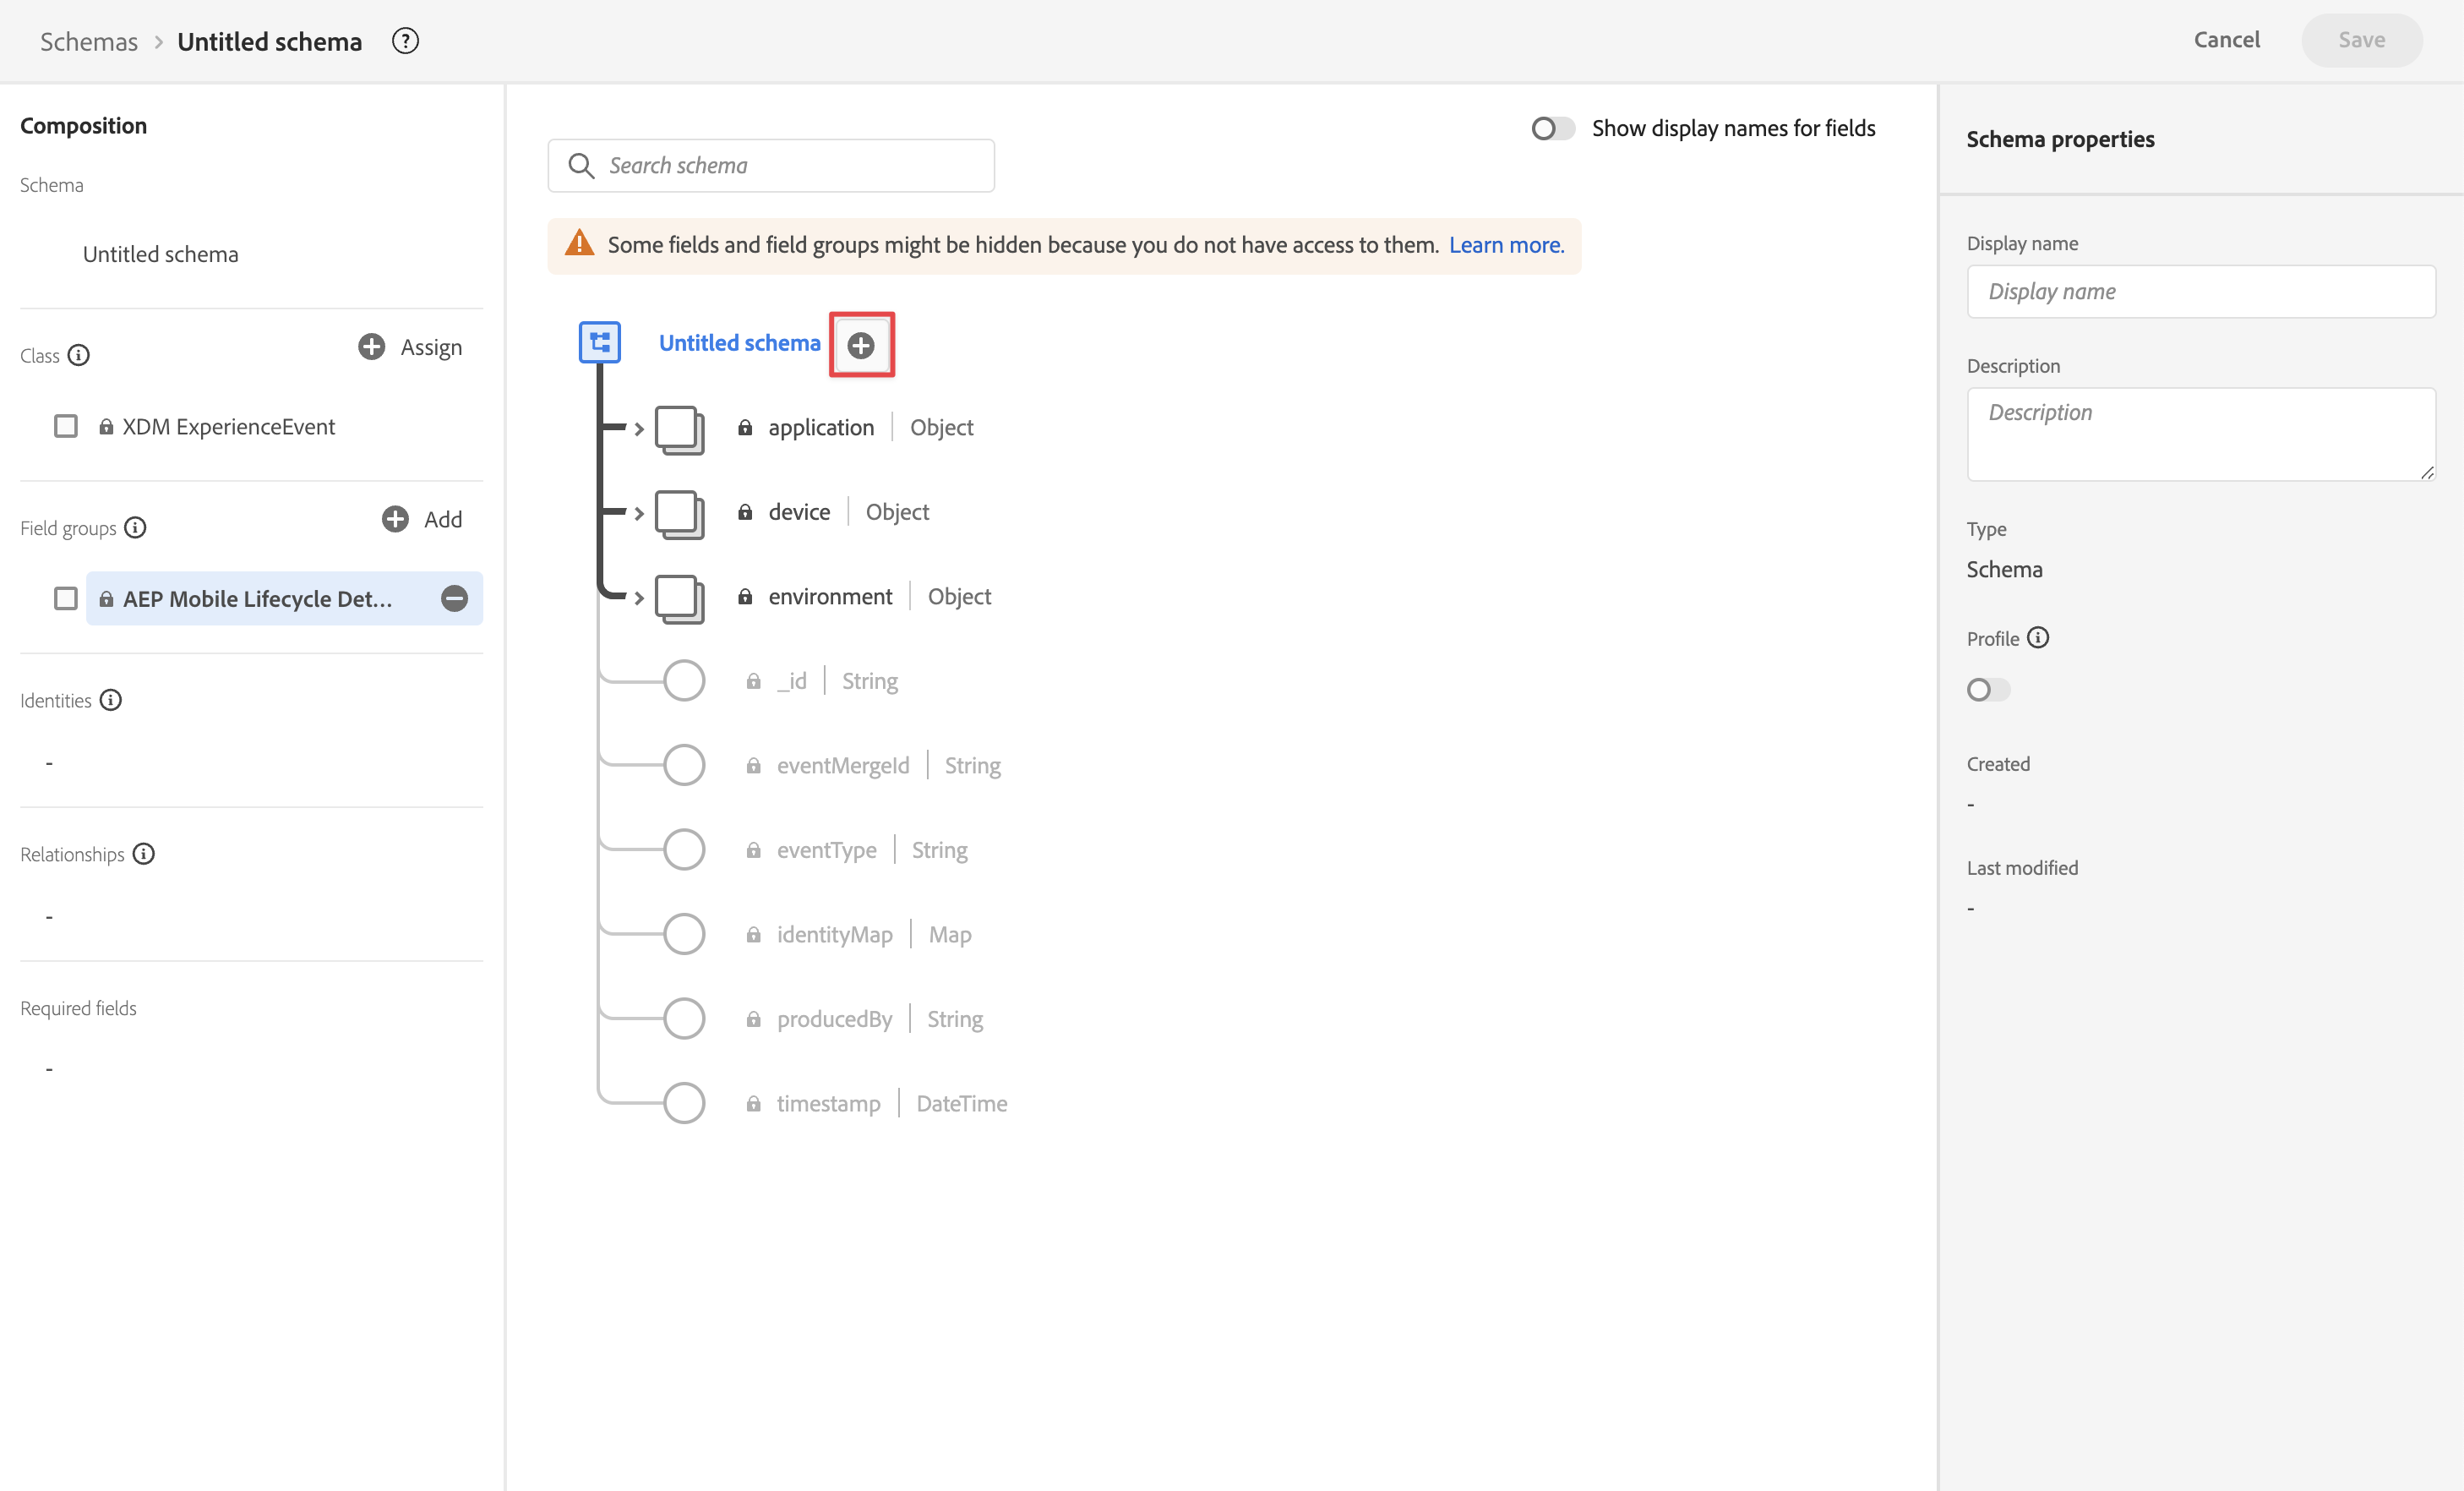Open the Learn more link

click(x=1506, y=245)
